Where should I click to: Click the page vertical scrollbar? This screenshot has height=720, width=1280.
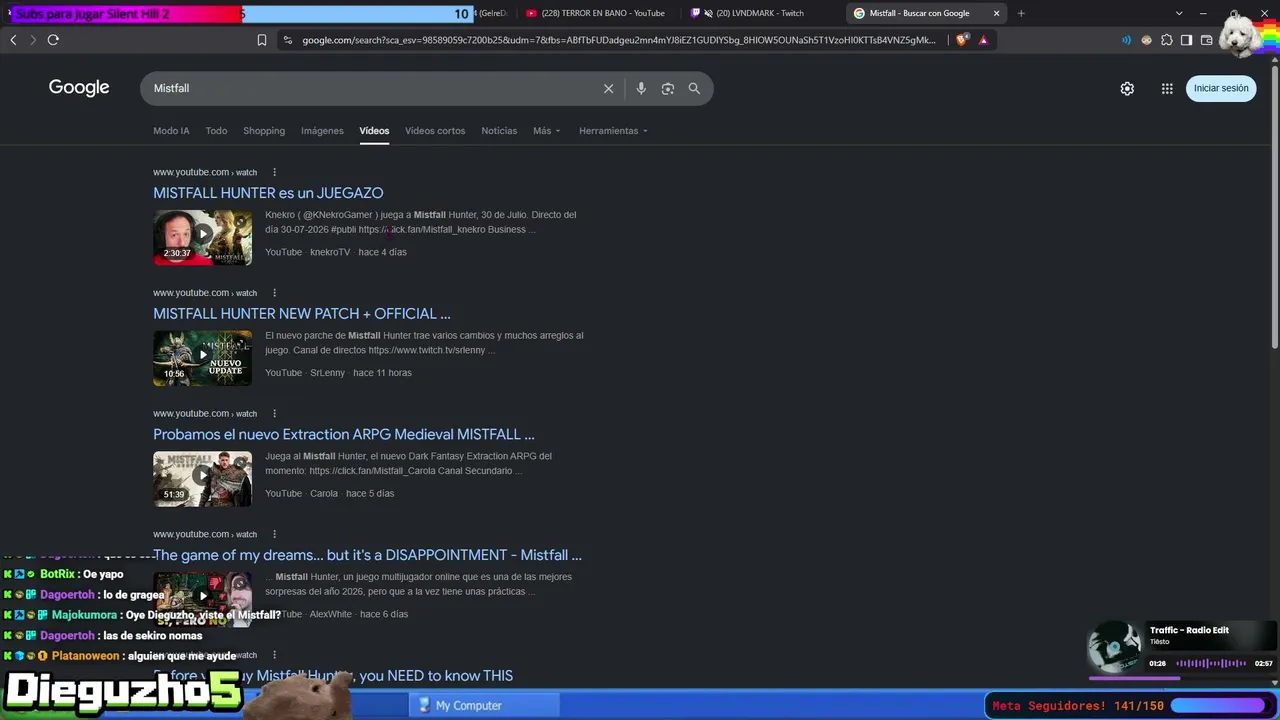pyautogui.click(x=1274, y=205)
